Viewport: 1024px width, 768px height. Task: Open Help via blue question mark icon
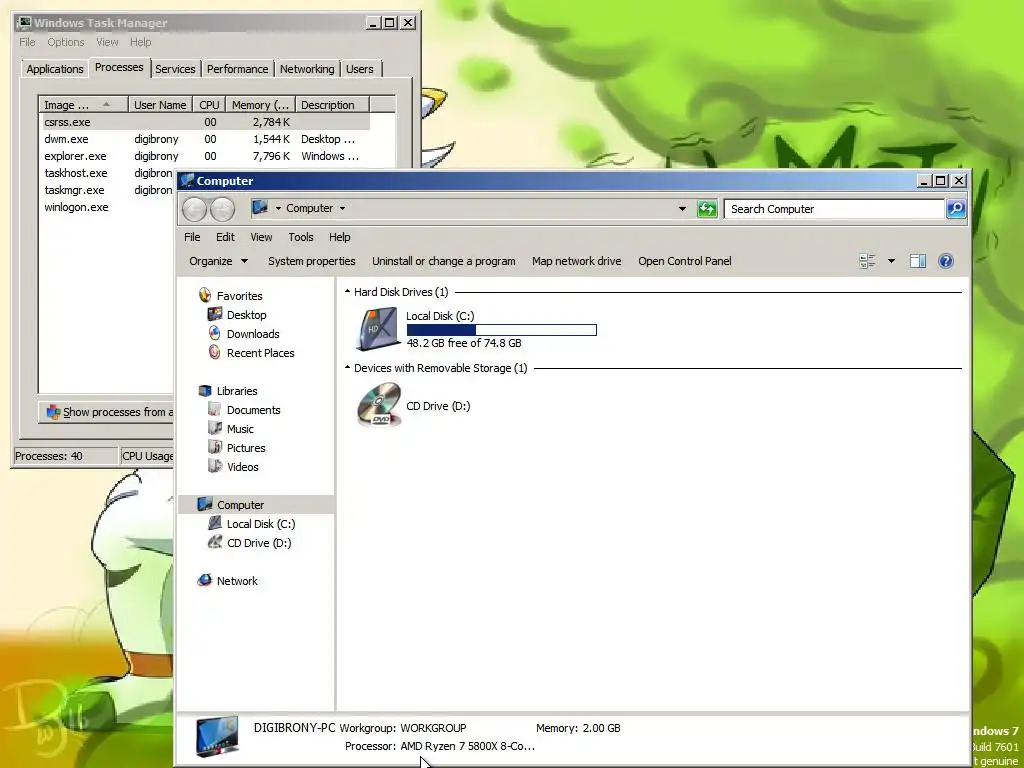pos(946,261)
